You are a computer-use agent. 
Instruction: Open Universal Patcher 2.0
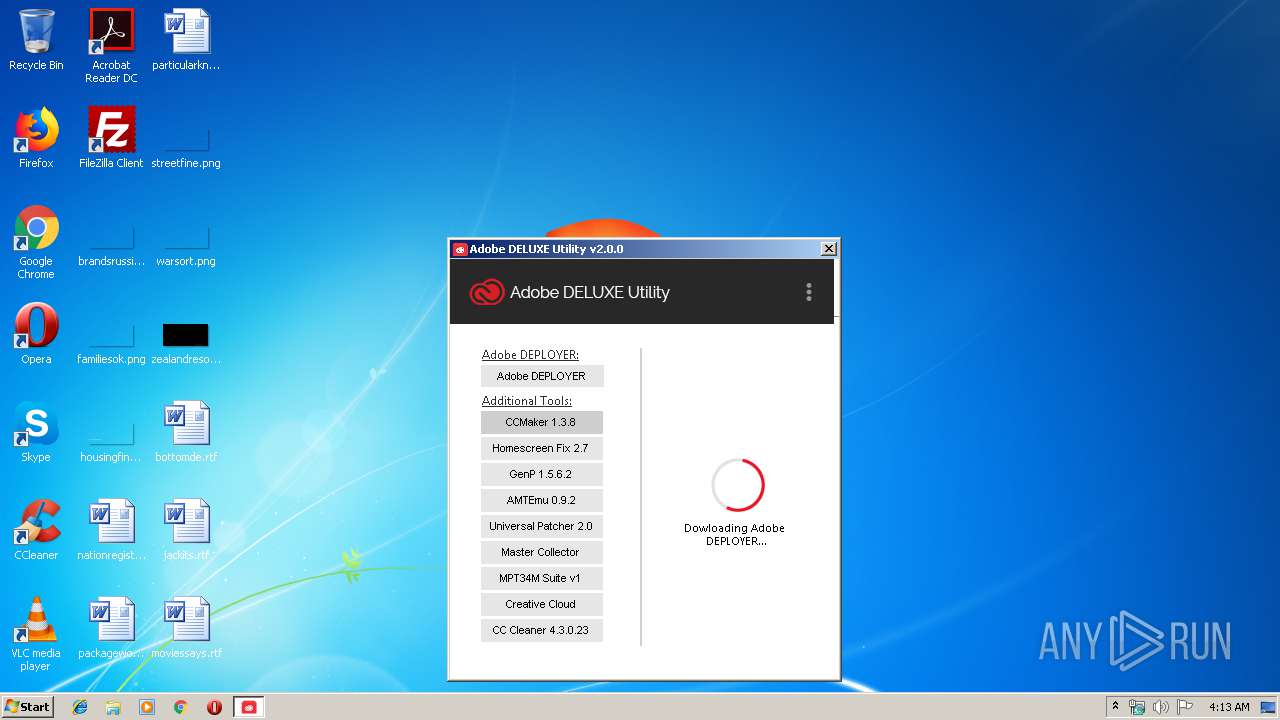point(541,526)
